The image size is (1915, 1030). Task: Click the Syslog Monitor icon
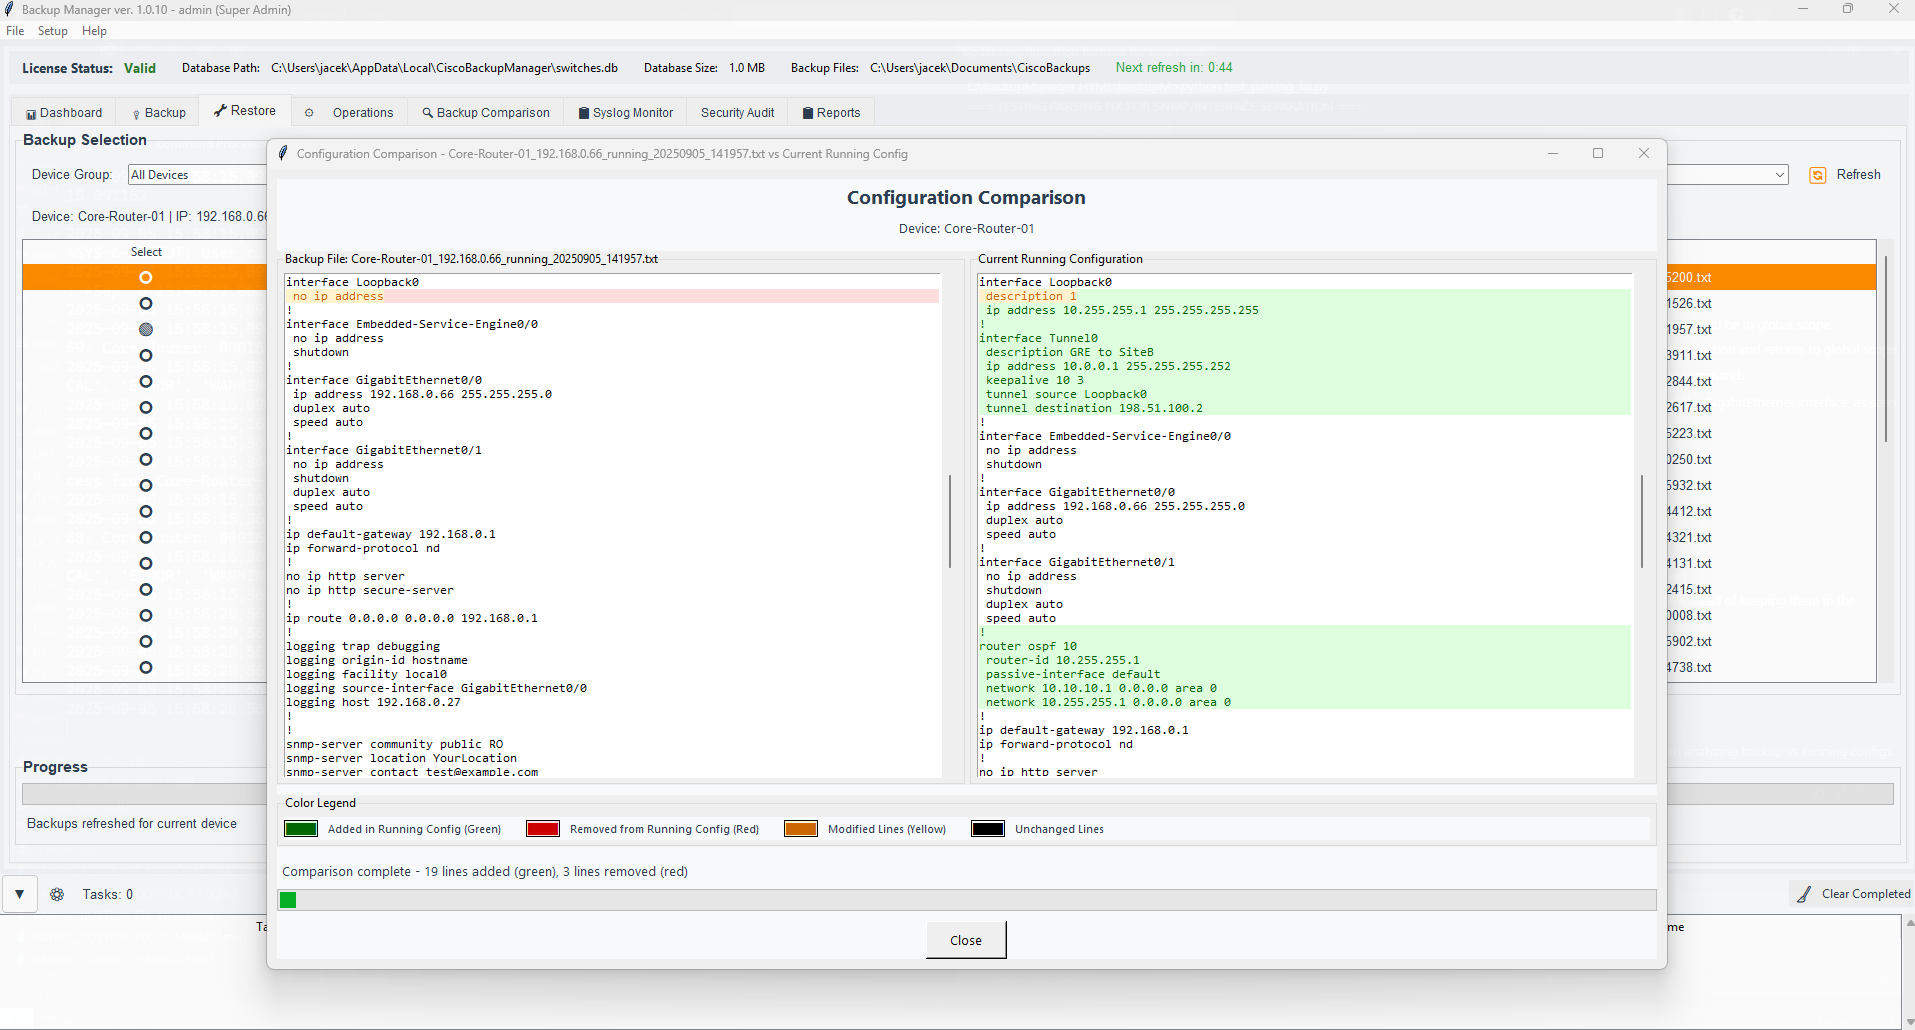(584, 113)
